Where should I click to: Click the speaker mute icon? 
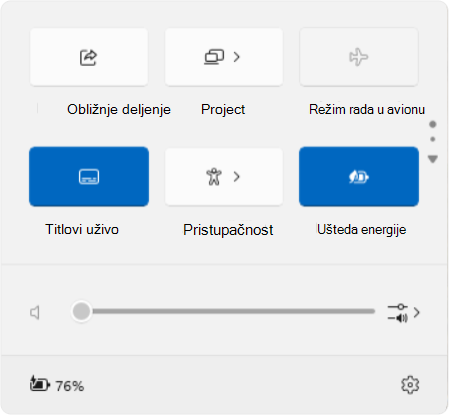pyautogui.click(x=35, y=312)
